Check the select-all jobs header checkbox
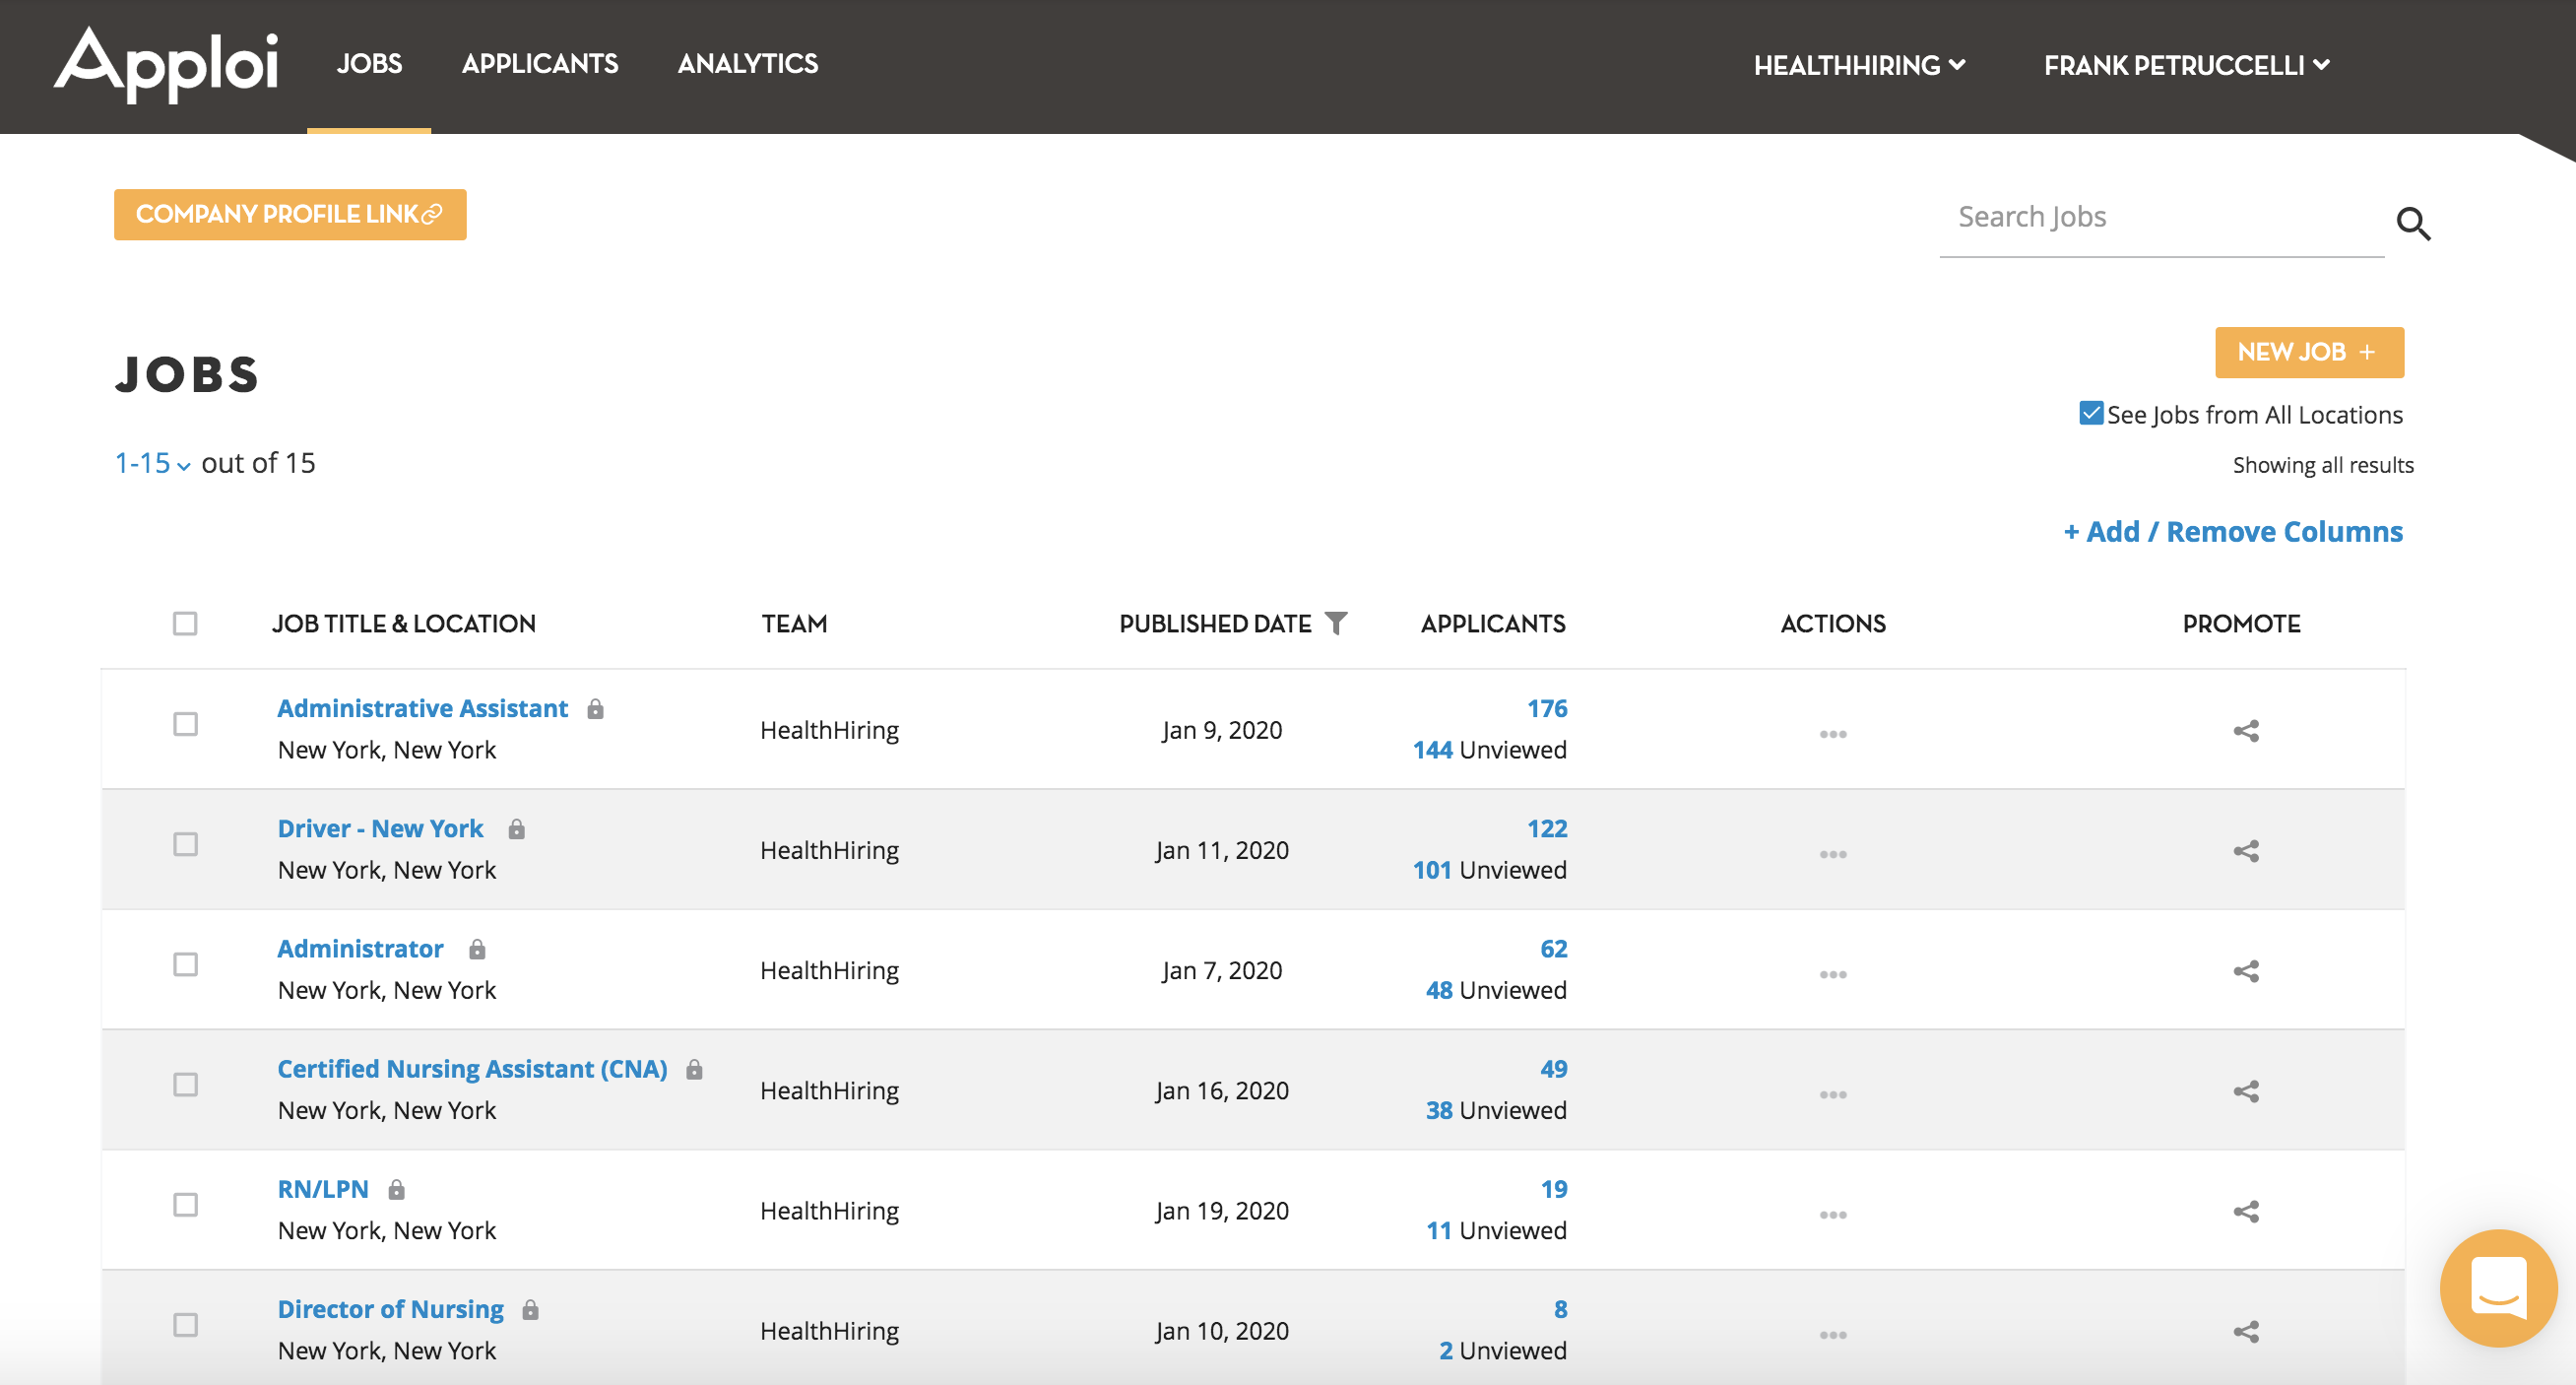The image size is (2576, 1385). coord(185,623)
